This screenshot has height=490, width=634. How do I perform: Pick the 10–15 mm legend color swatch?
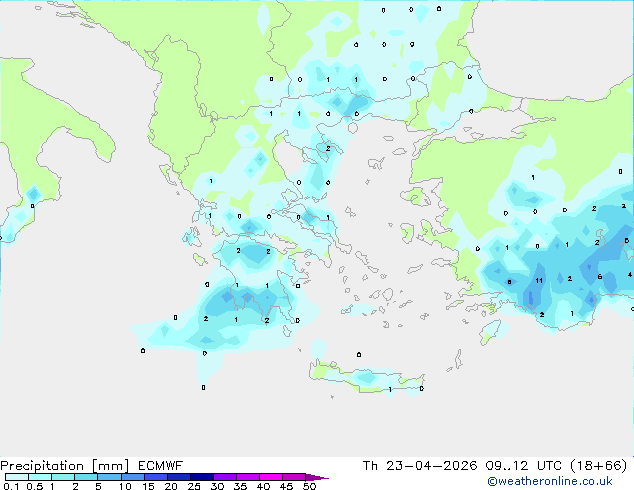[133, 477]
